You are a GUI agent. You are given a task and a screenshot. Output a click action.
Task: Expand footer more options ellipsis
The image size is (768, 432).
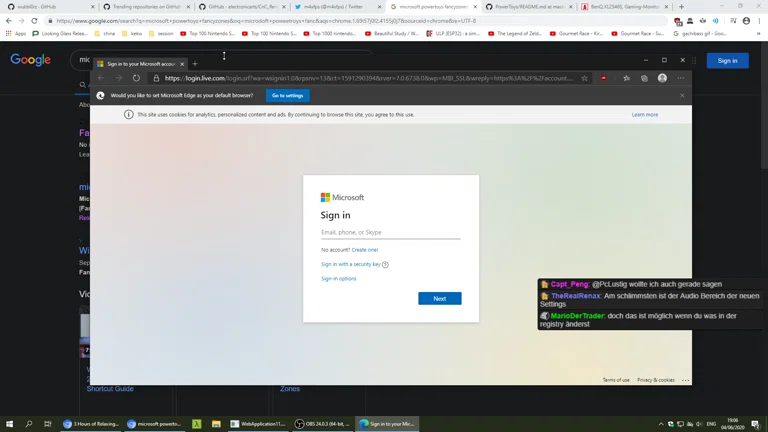[685, 380]
